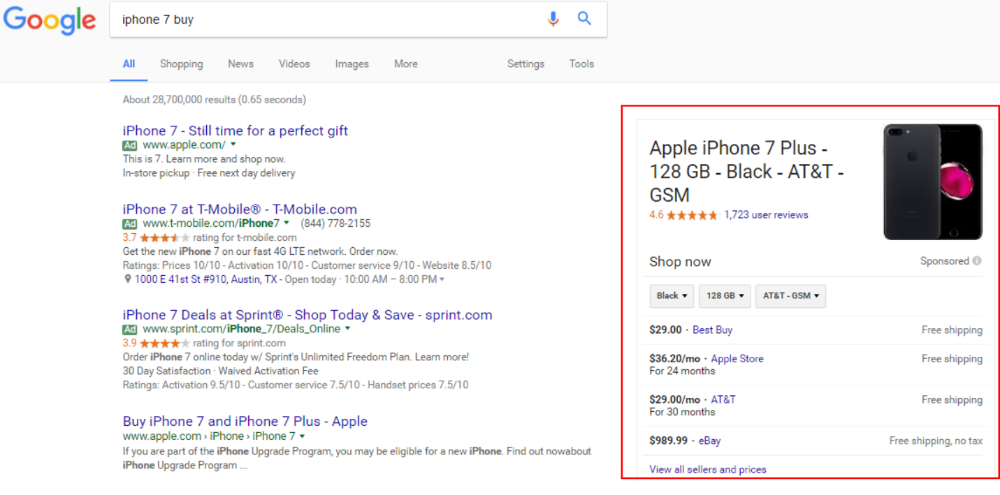1000x495 pixels.
Task: Click the Ad badge beside www.sprint.com
Action: 130,330
